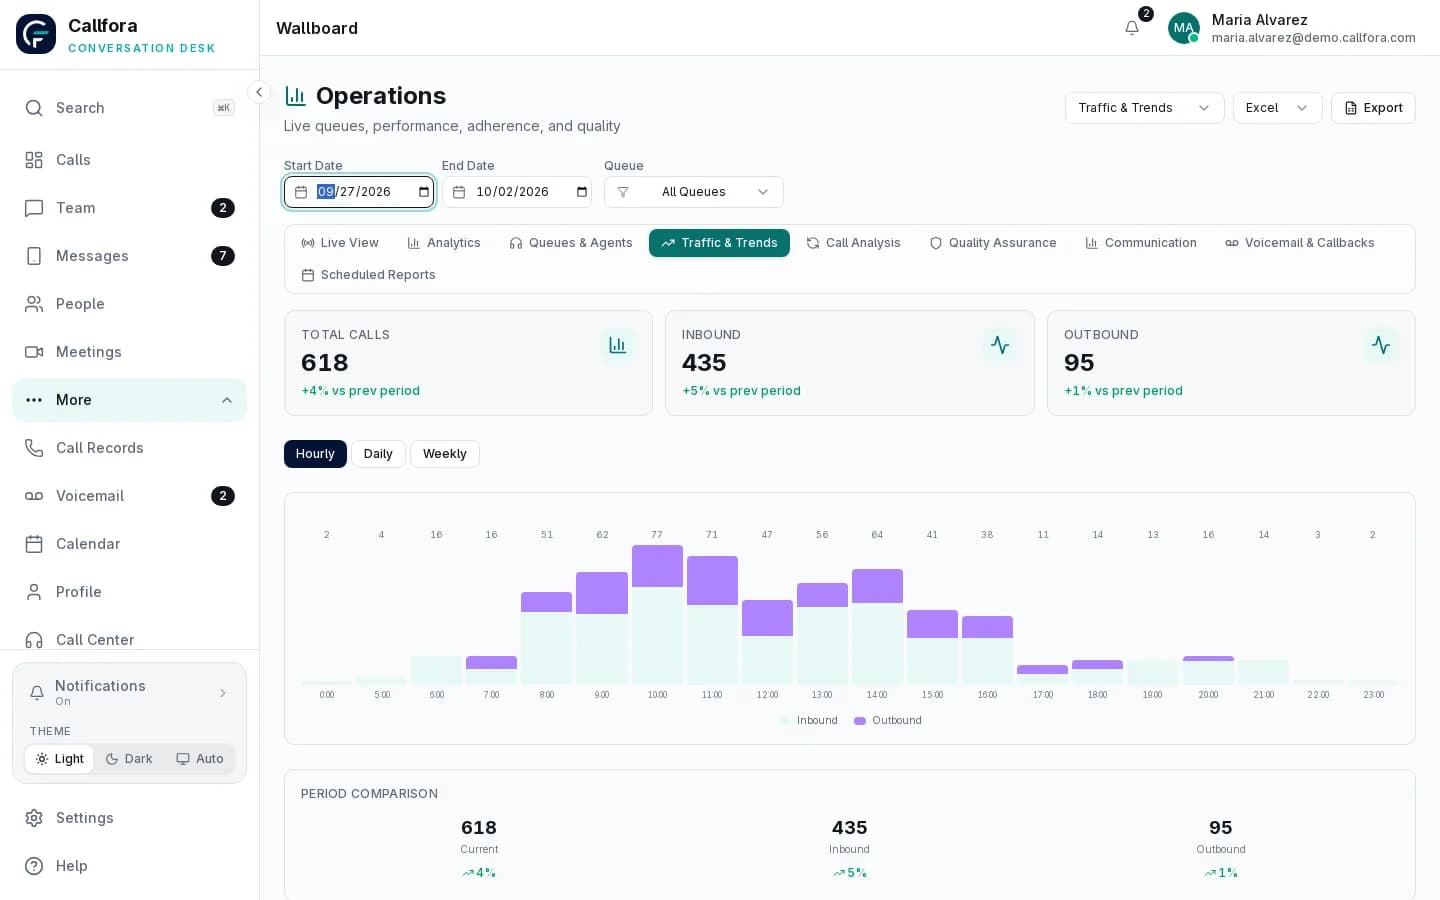Open the notifications bell in header
Screen dimensions: 1440x900
tap(1132, 28)
